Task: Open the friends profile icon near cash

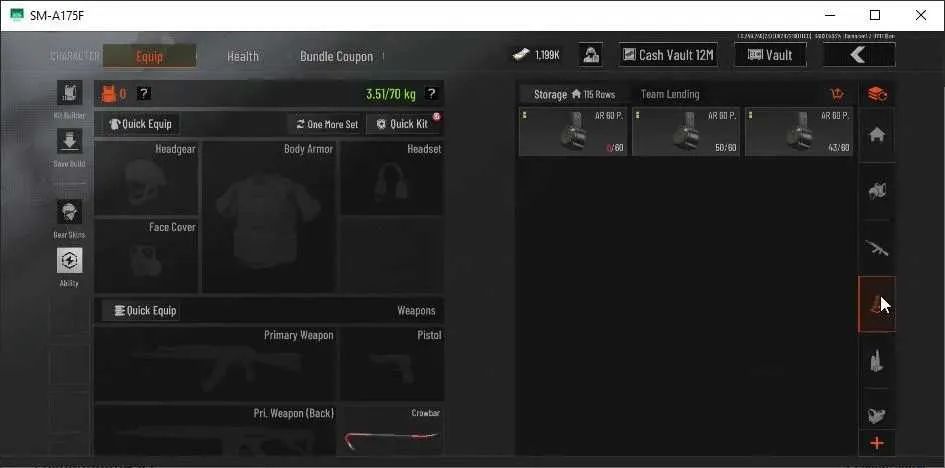Action: point(591,55)
